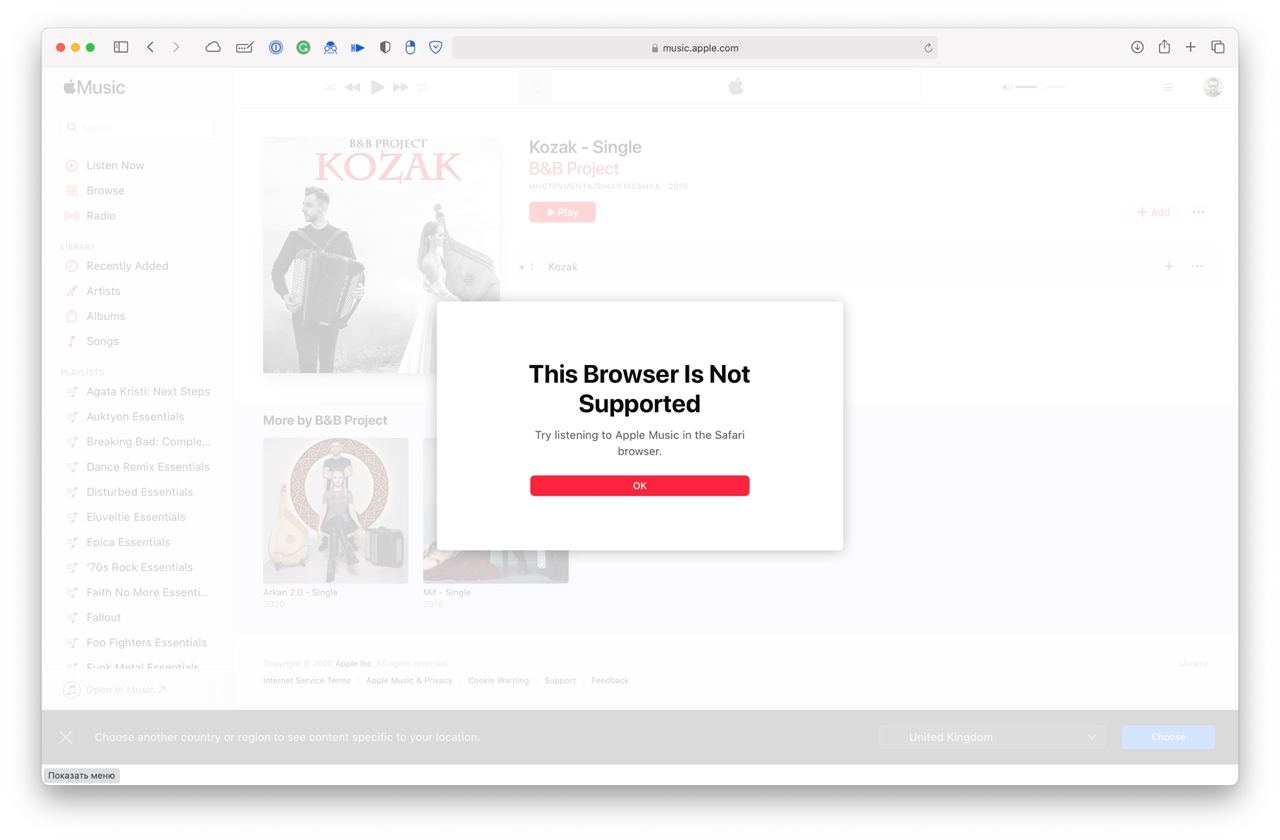Click the Play button in the player bar
Image resolution: width=1280 pixels, height=840 pixels.
click(x=377, y=87)
